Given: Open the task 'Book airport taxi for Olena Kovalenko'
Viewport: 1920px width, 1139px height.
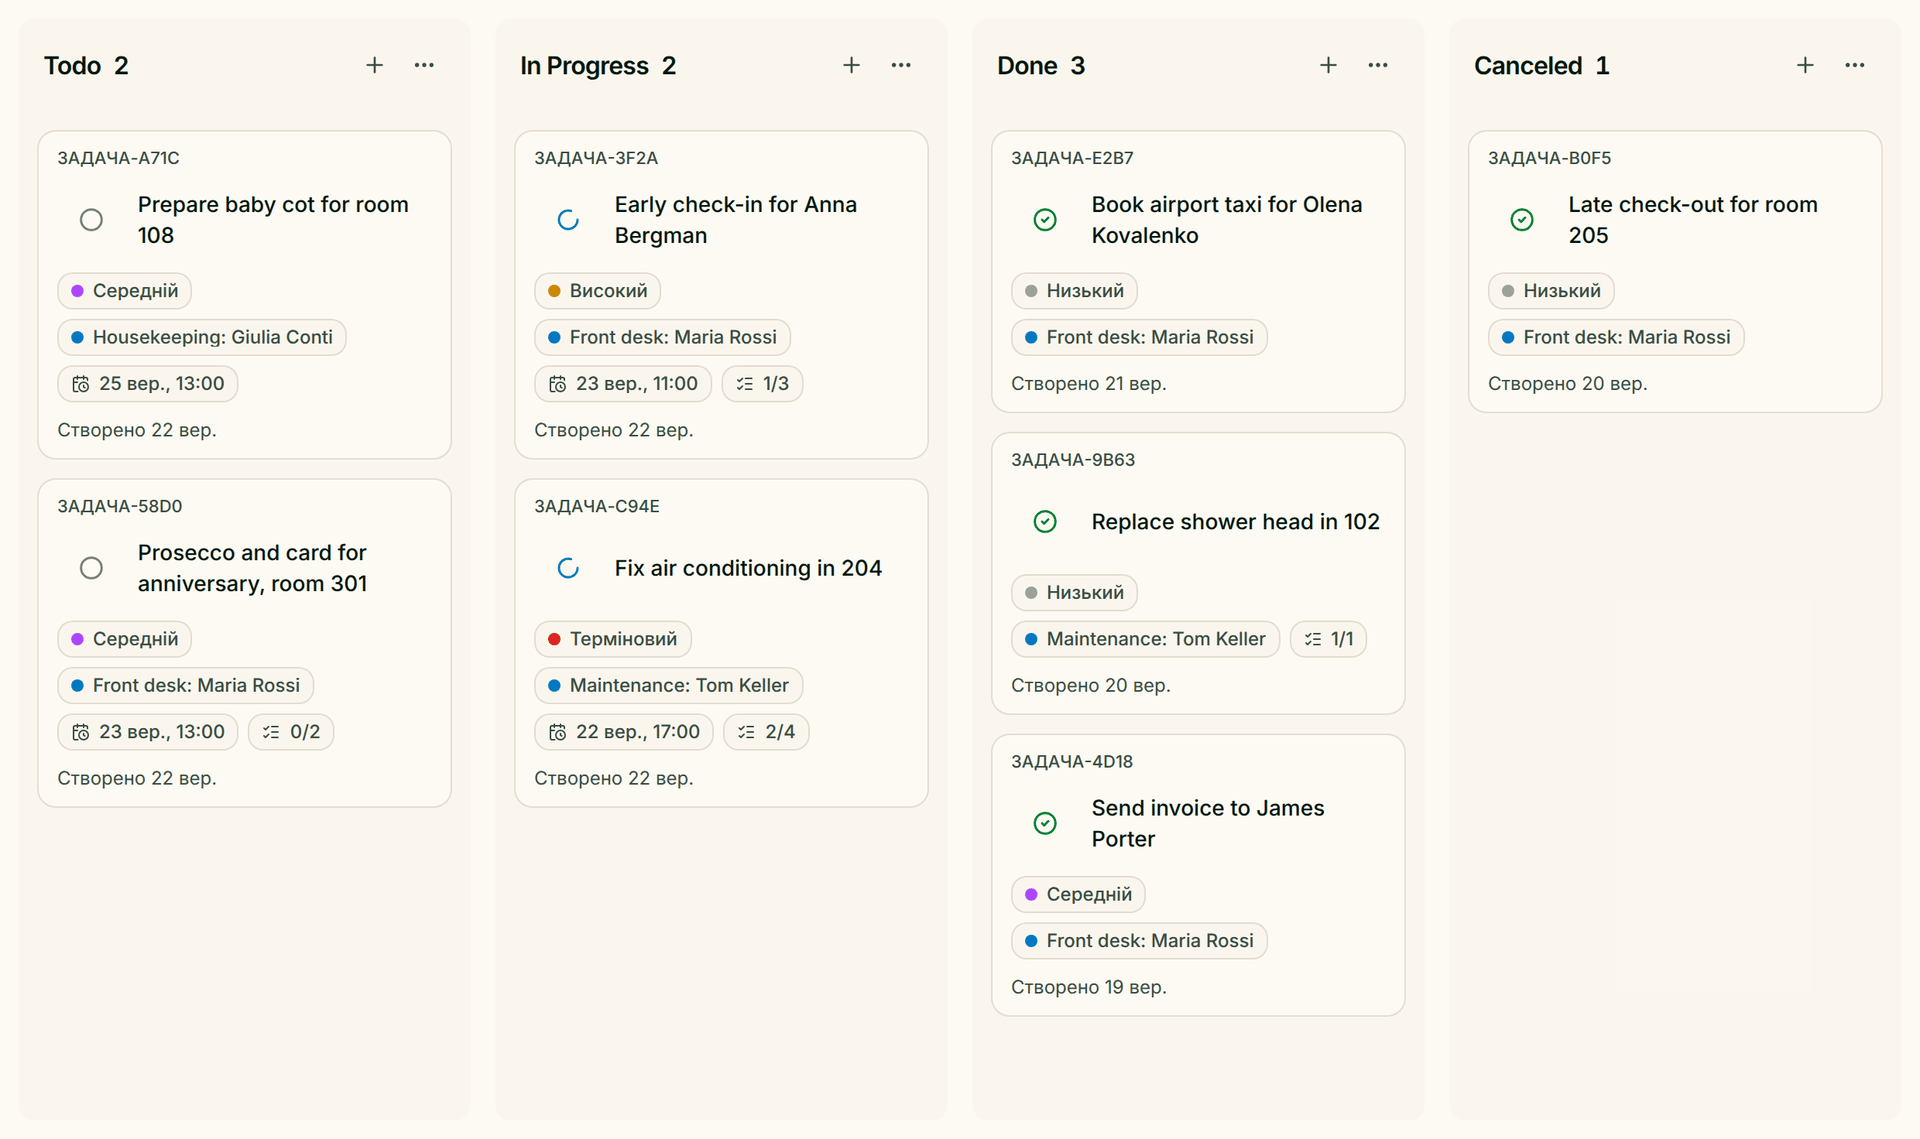Looking at the screenshot, I should [1227, 220].
